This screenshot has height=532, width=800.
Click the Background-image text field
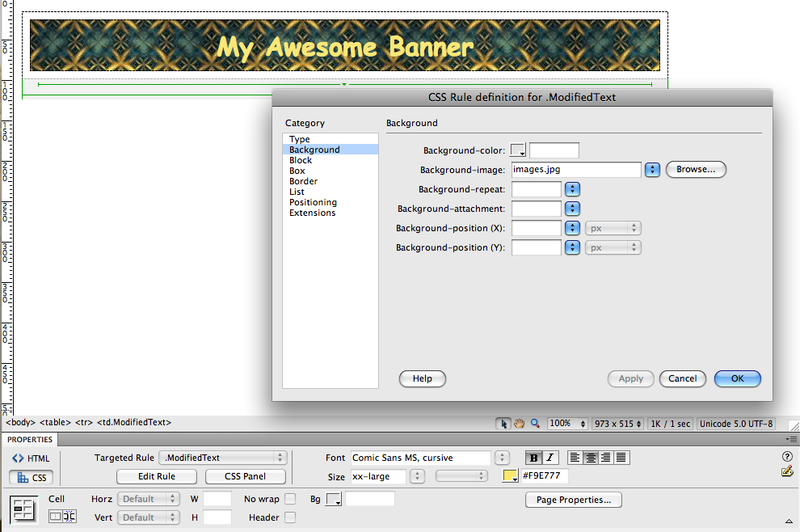click(575, 170)
